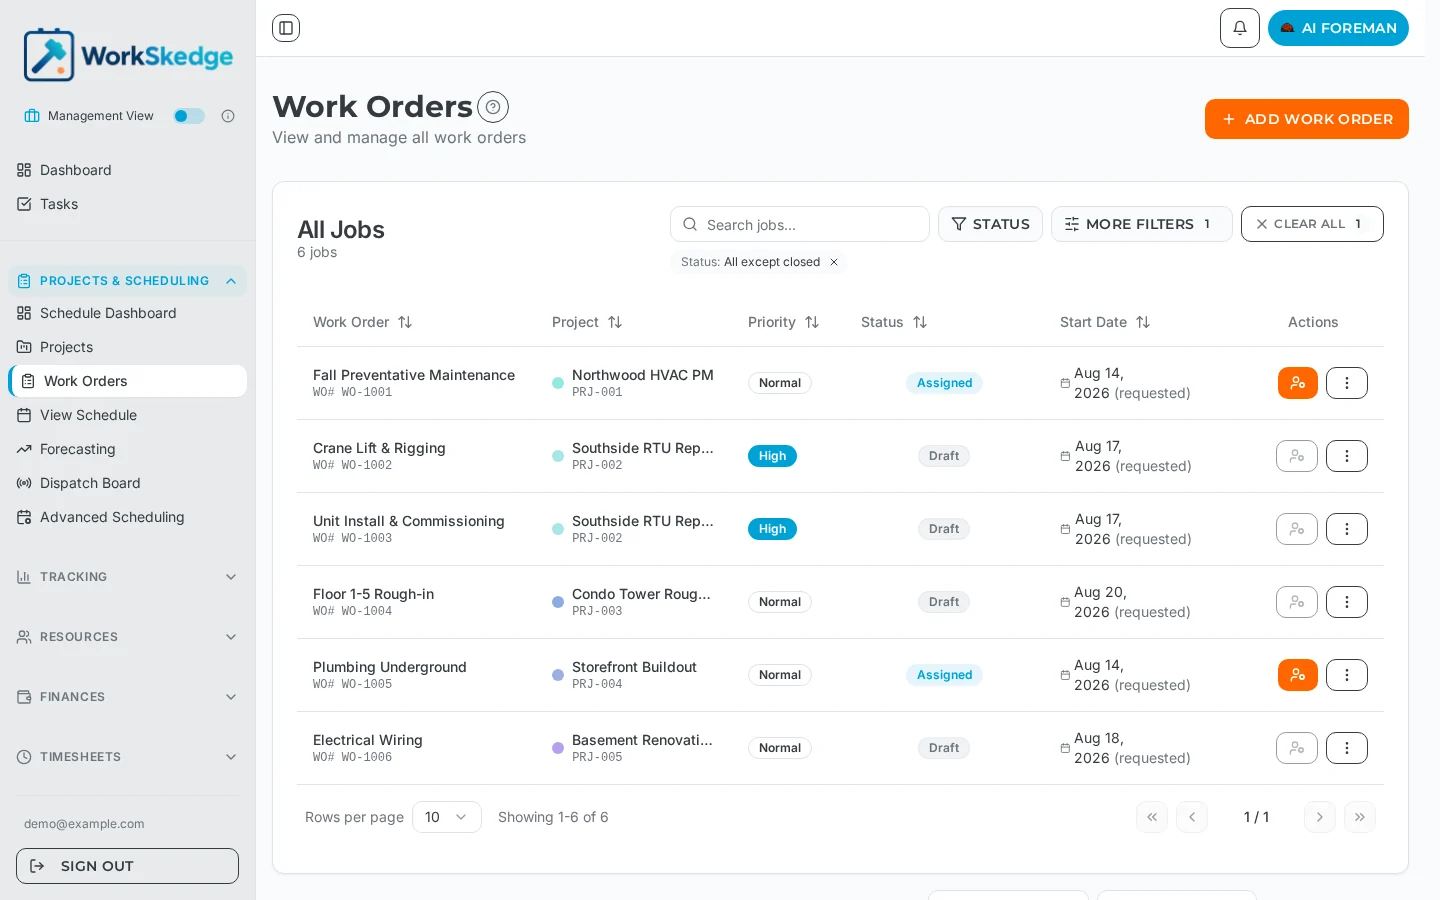Image resolution: width=1440 pixels, height=900 pixels.
Task: Expand the Timesheets section
Action: click(x=127, y=757)
